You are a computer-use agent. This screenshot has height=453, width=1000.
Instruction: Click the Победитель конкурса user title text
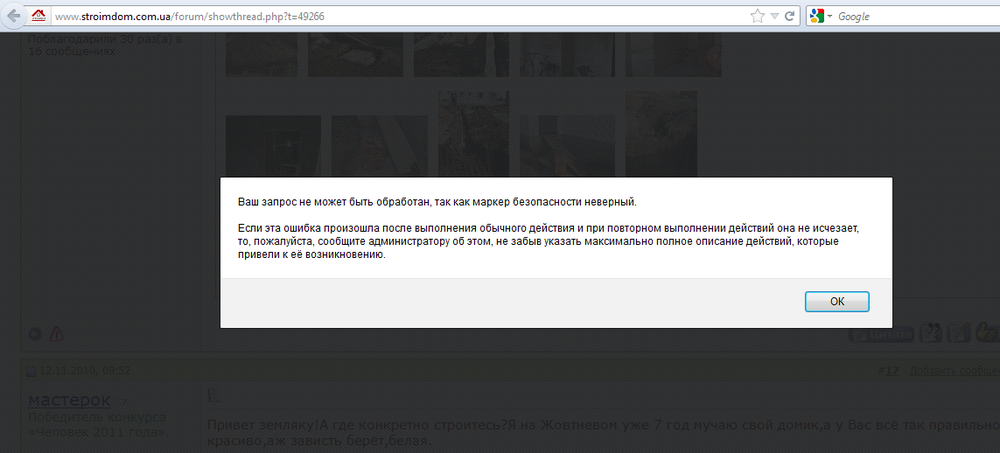[x=99, y=426]
